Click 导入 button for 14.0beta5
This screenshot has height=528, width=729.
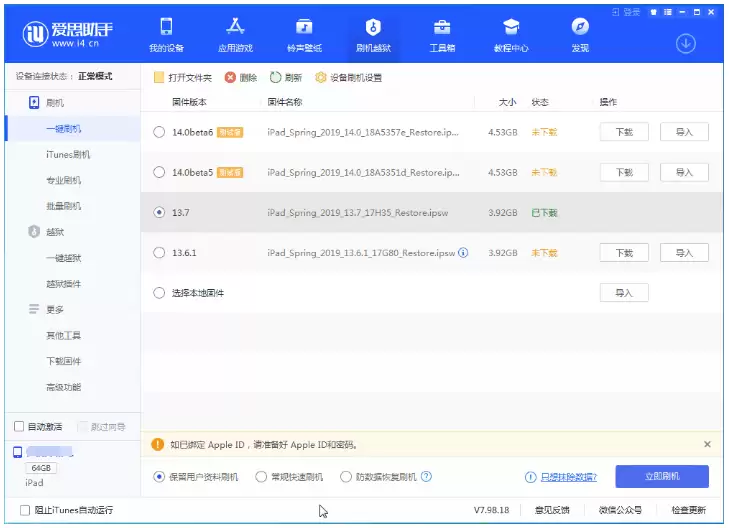pyautogui.click(x=684, y=172)
